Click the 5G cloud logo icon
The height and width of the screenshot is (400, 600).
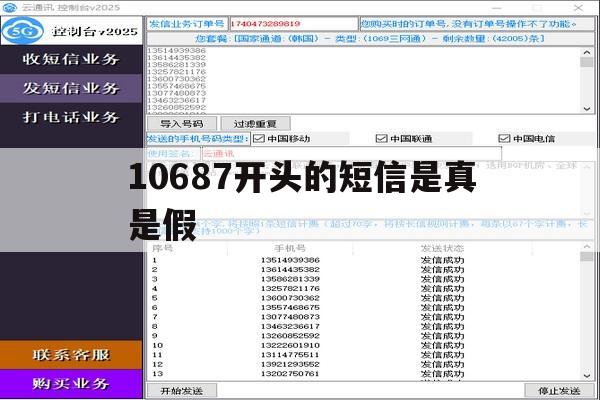(x=23, y=31)
